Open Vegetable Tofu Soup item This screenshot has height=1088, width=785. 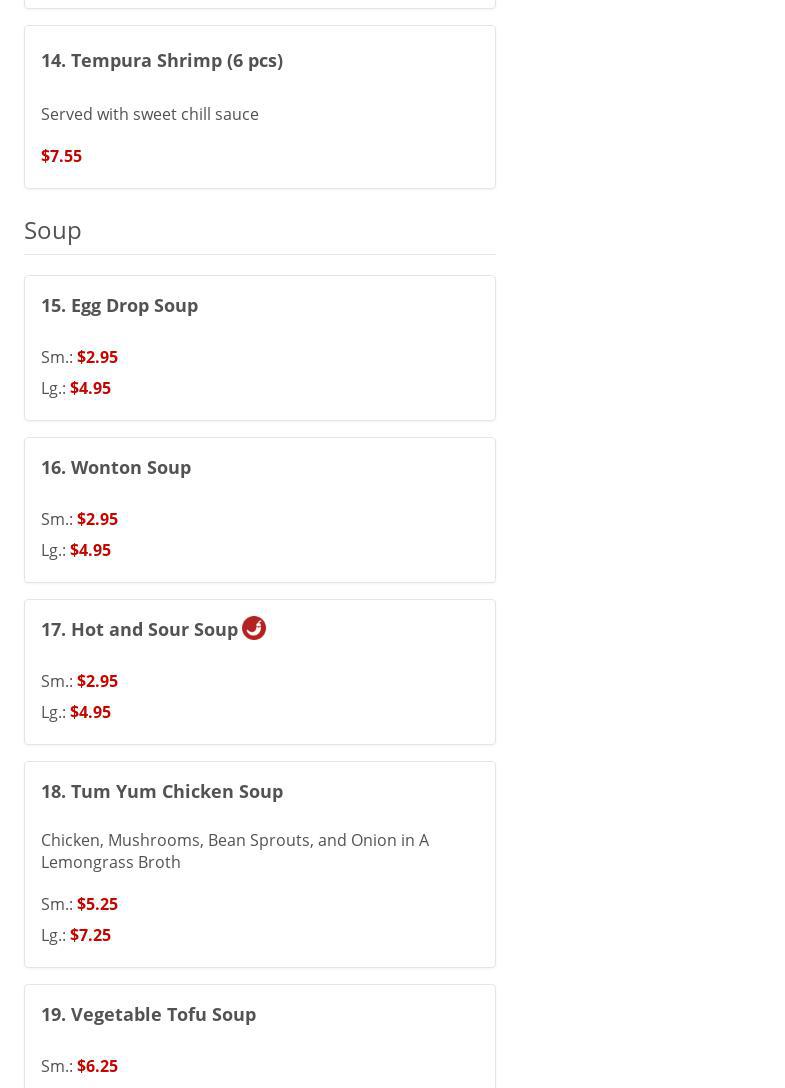(148, 1014)
